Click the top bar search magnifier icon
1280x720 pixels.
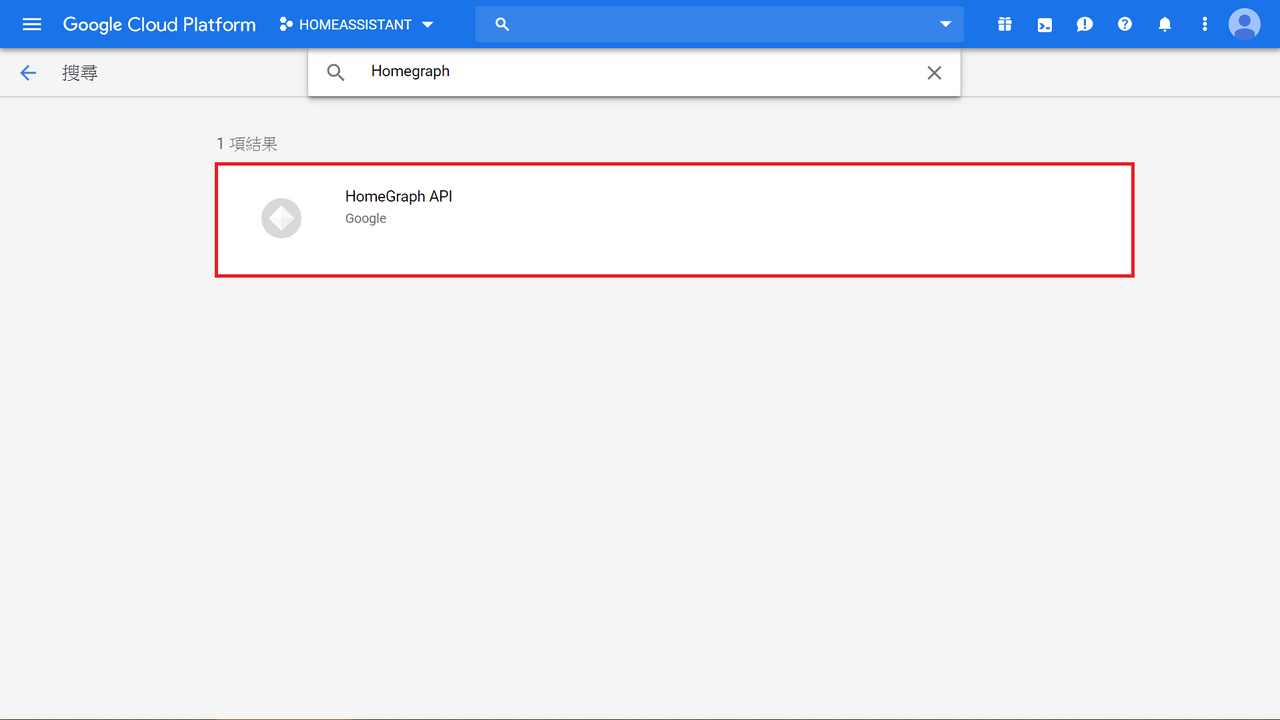pos(502,24)
